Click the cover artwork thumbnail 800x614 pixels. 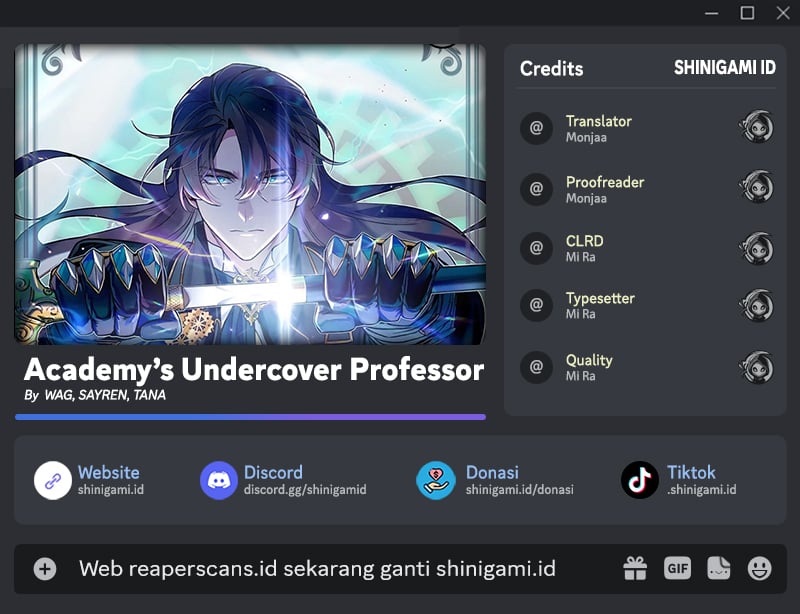click(250, 194)
